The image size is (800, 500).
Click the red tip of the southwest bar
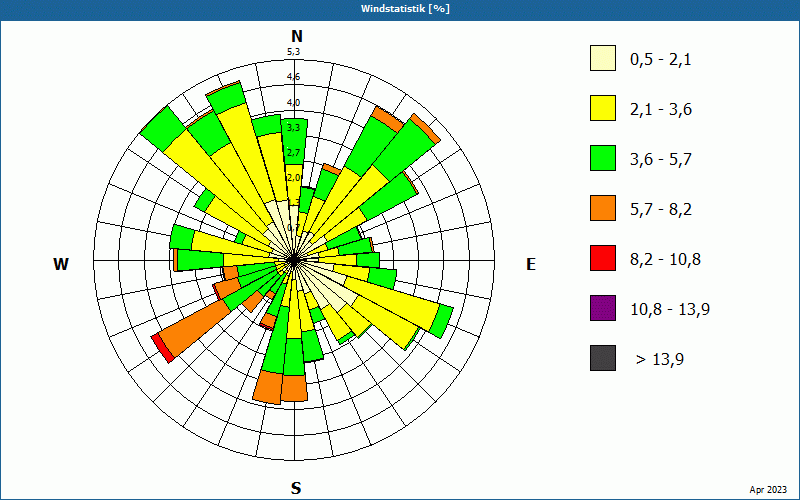[x=163, y=349]
